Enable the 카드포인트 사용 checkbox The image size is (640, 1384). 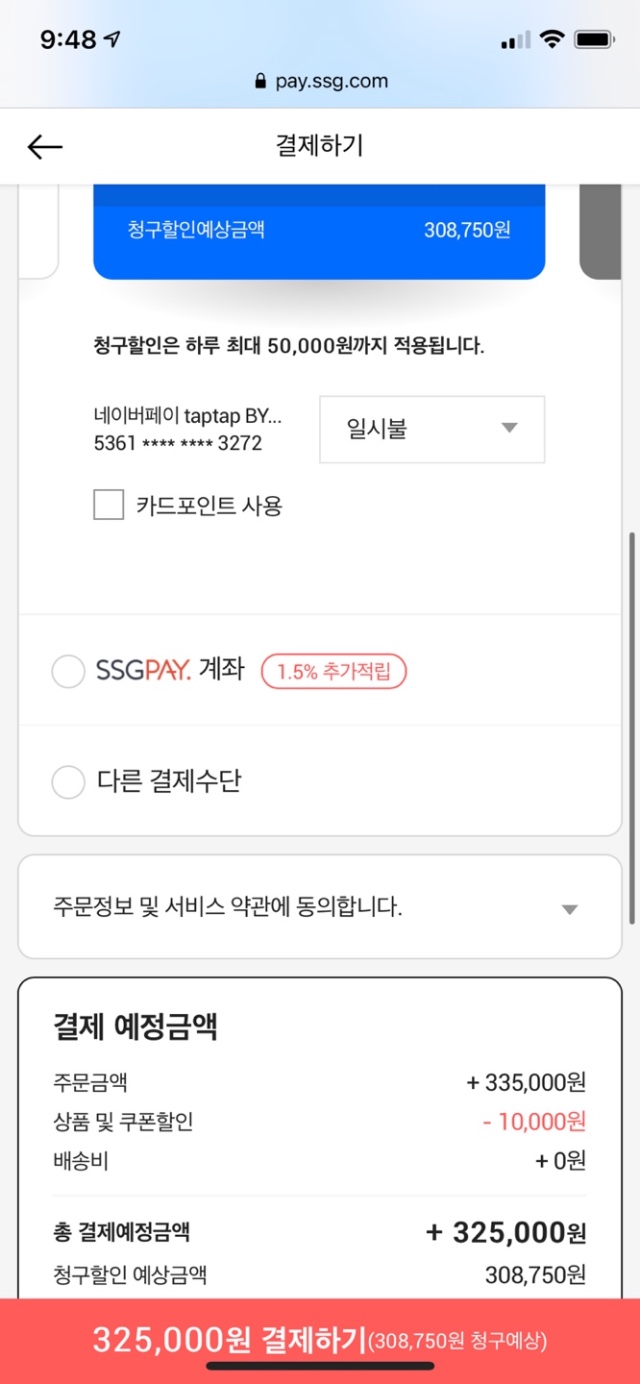108,505
